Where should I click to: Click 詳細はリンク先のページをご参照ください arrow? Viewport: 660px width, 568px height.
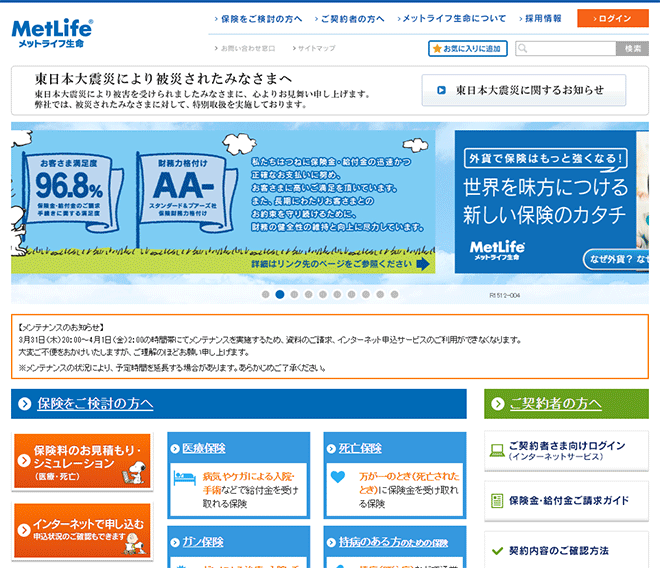coord(423,264)
